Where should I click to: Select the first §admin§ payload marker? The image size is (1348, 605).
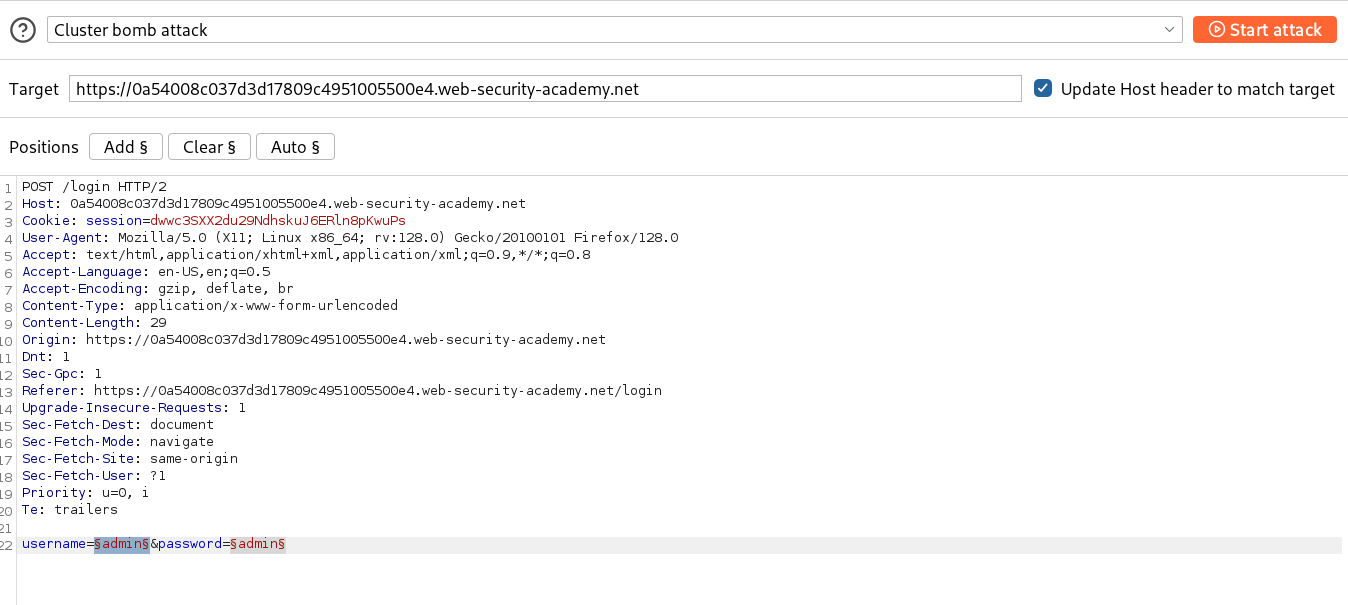point(120,544)
